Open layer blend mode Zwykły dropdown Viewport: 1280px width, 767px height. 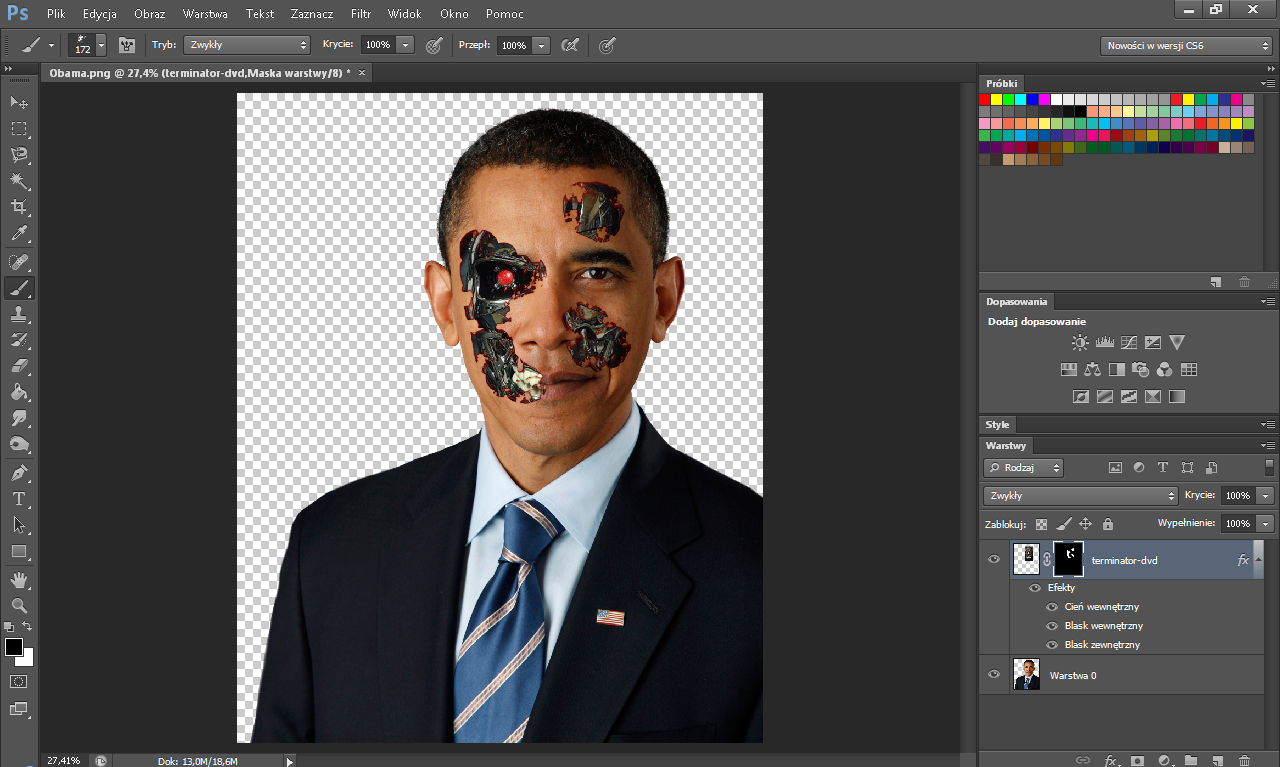pos(1081,496)
